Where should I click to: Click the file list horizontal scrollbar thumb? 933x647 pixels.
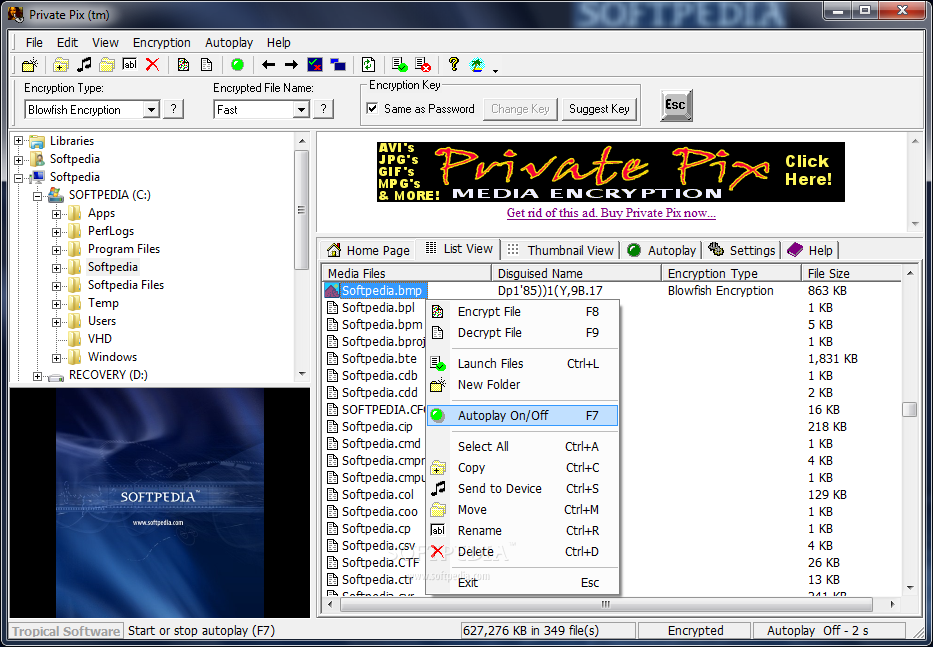[x=606, y=604]
